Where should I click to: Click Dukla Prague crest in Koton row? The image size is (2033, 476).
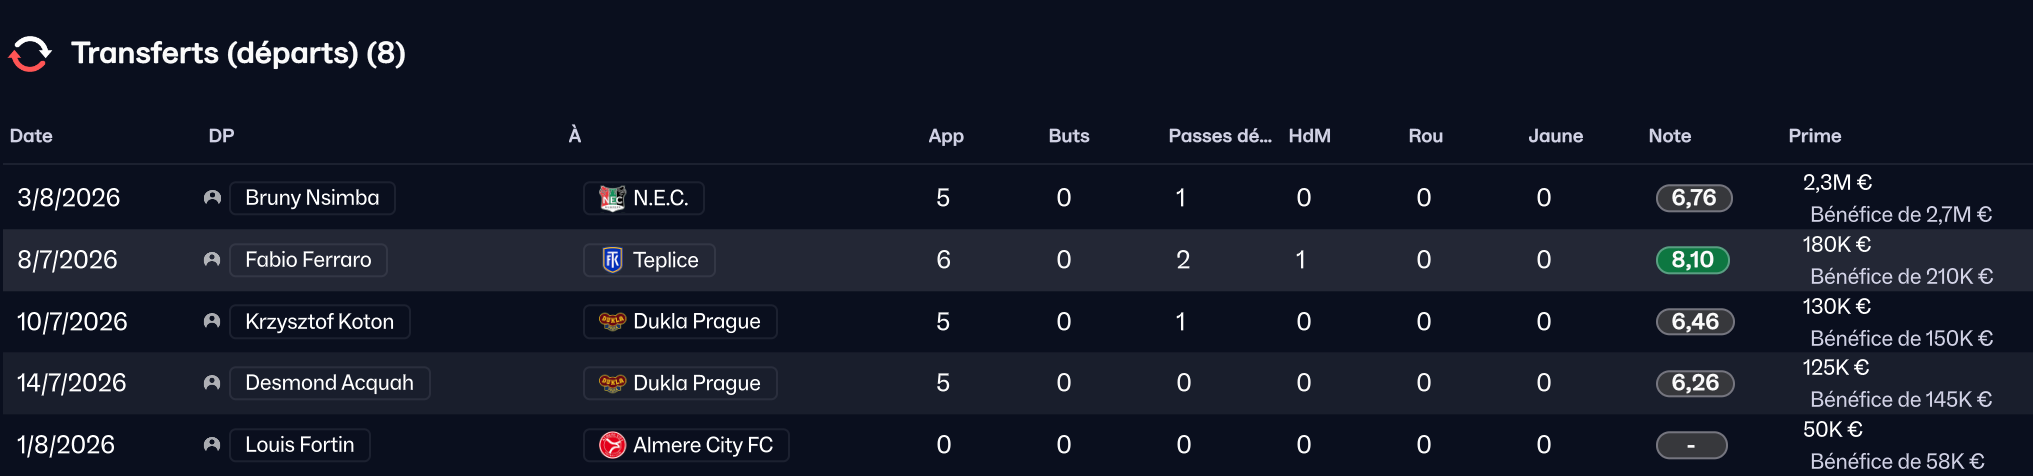(x=612, y=322)
